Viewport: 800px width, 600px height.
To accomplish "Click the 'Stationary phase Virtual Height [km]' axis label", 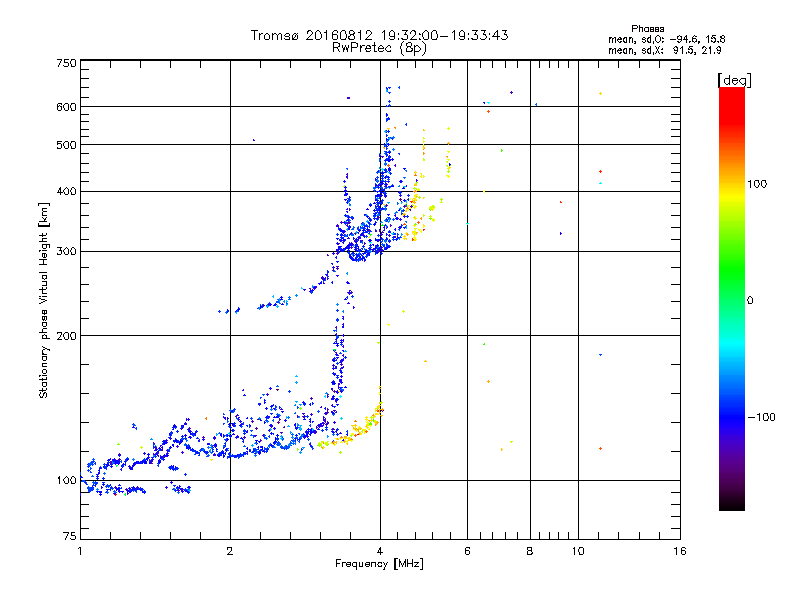I will [44, 301].
